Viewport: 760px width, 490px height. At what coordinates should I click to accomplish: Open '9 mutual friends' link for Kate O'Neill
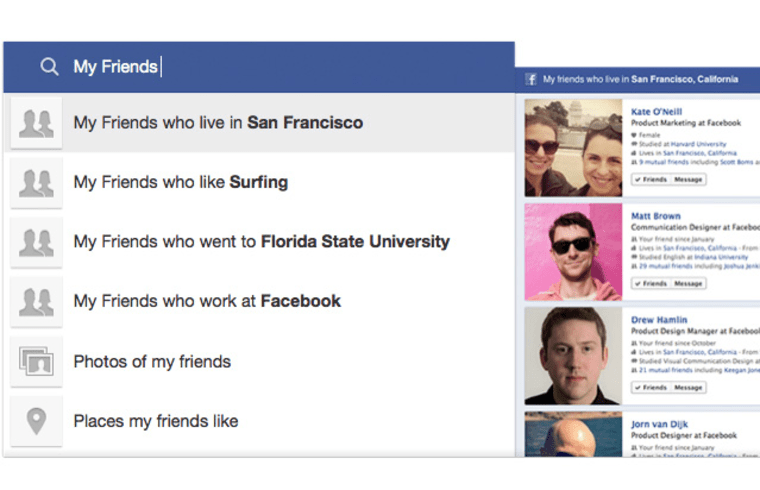tap(666, 162)
